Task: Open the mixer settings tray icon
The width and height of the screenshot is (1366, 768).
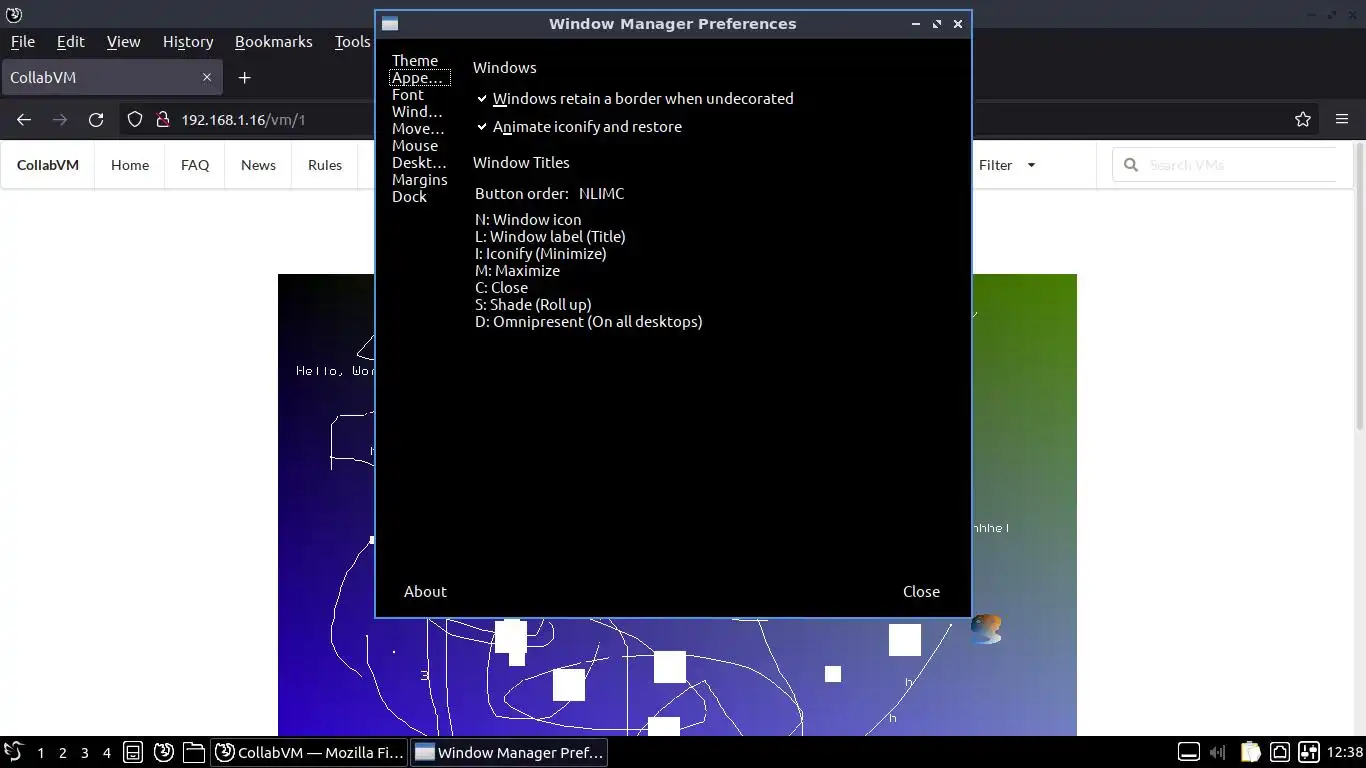Action: click(x=1309, y=752)
